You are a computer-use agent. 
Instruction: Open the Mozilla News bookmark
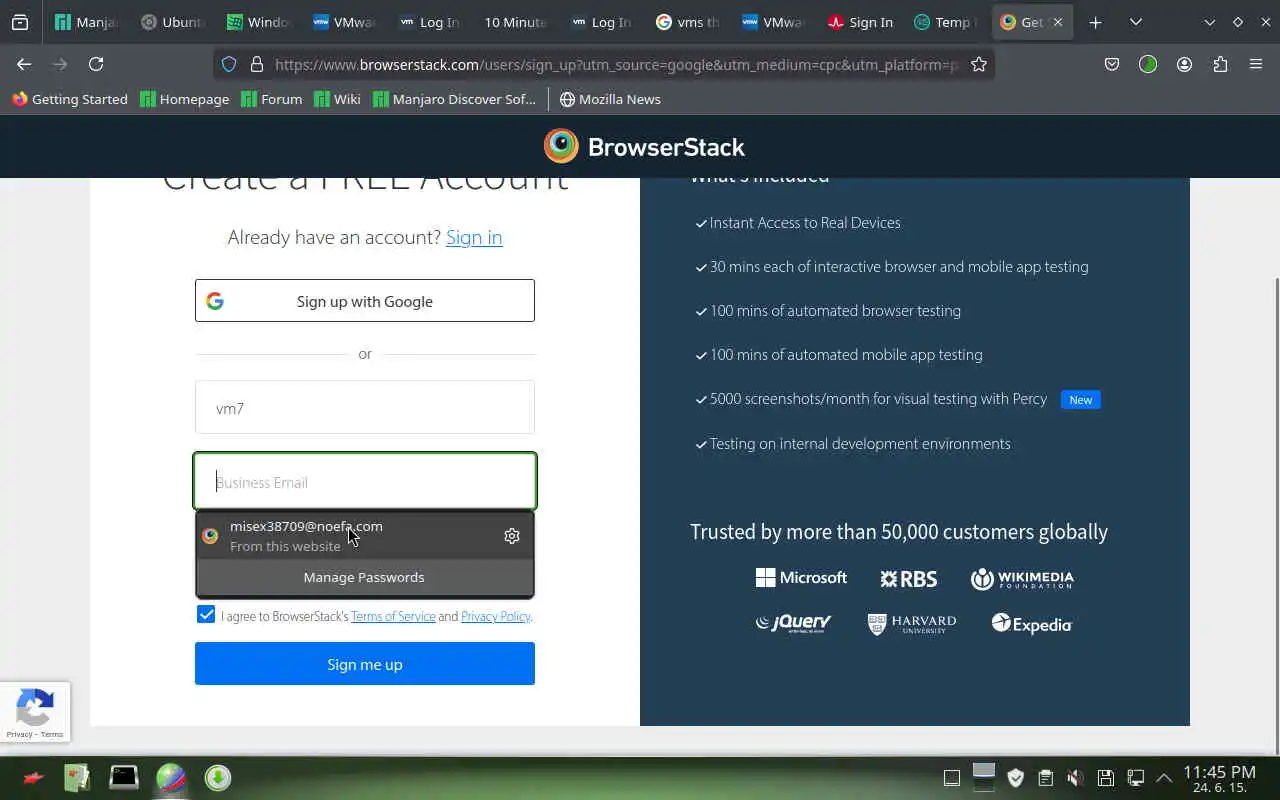pos(610,99)
